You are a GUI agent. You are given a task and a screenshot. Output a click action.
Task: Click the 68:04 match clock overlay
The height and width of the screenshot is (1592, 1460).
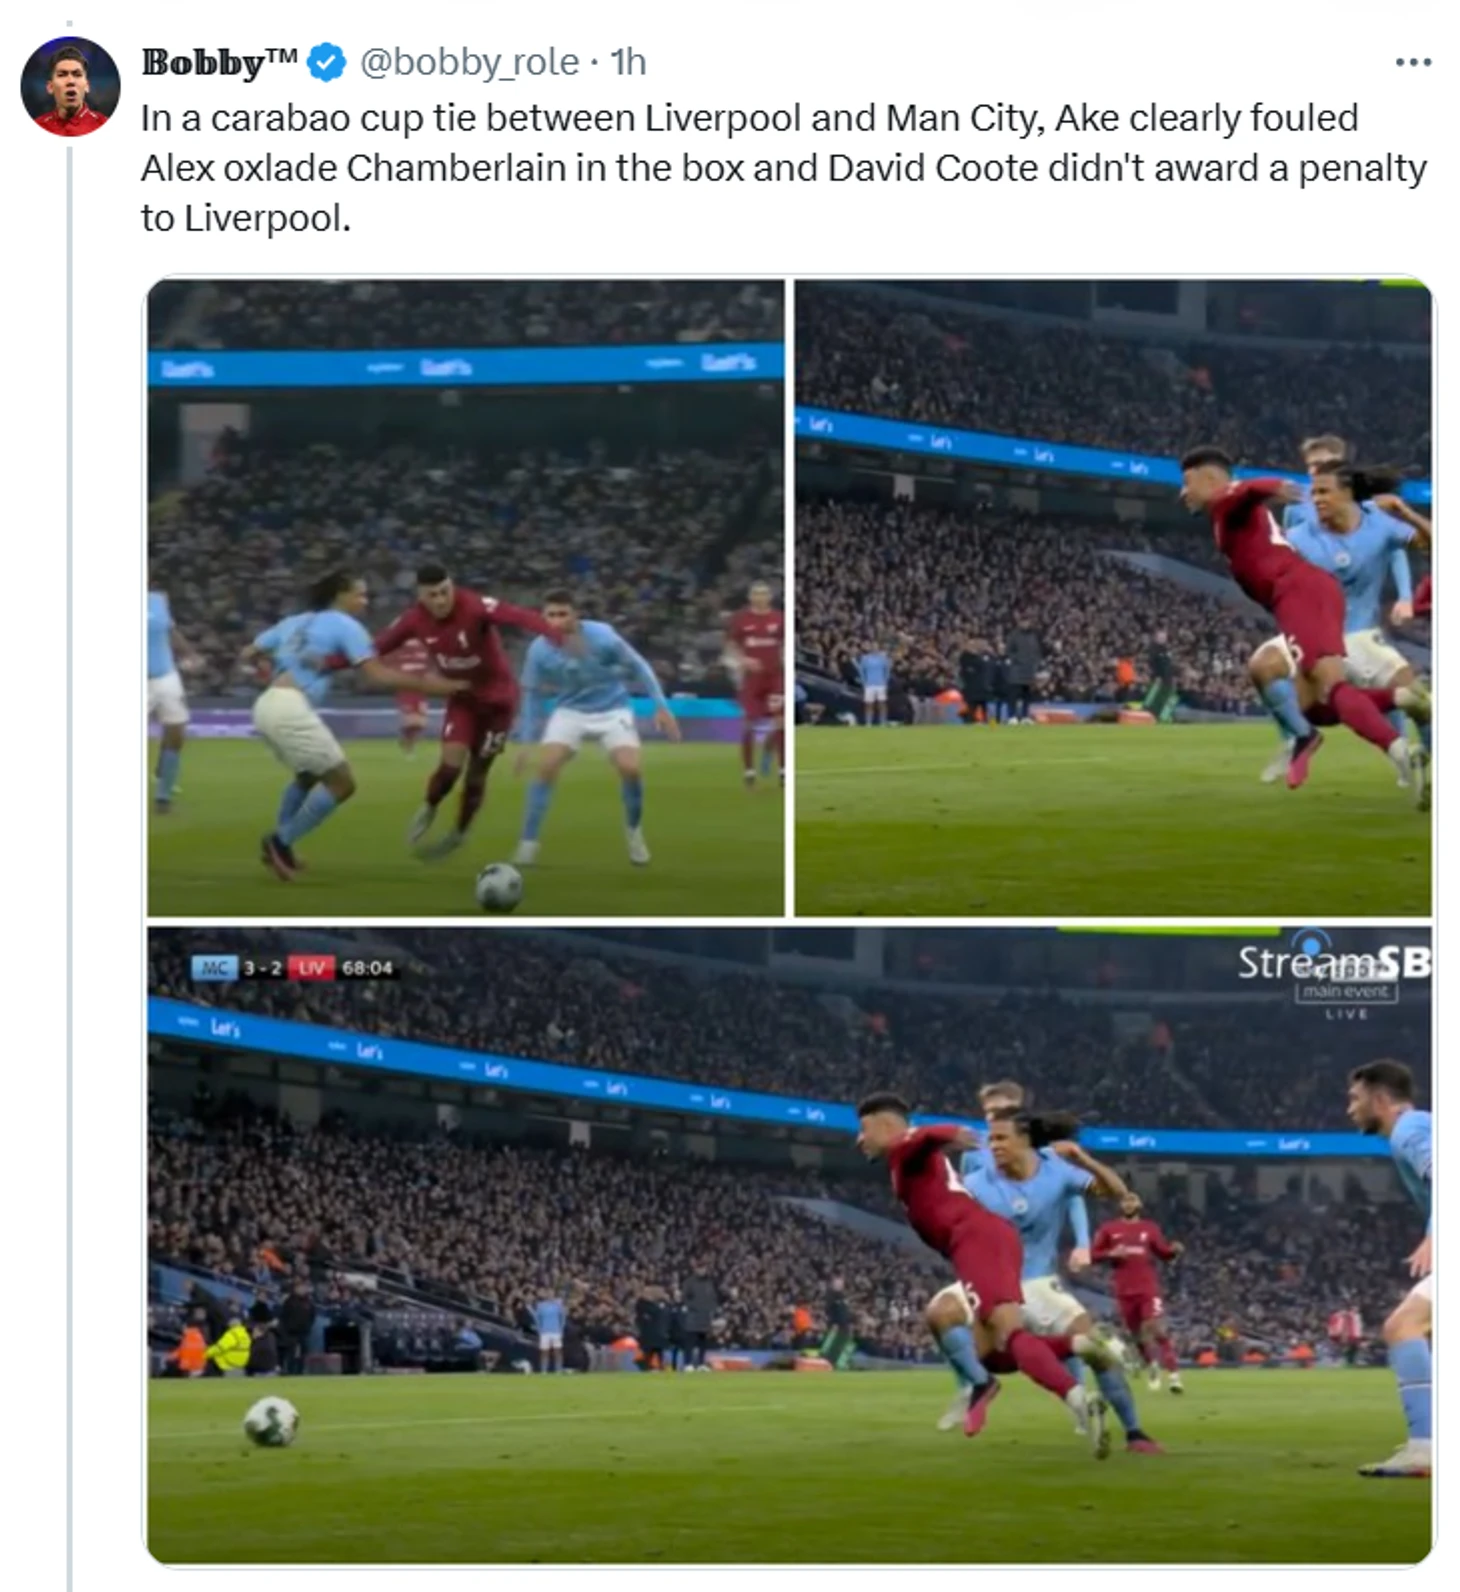pos(367,967)
